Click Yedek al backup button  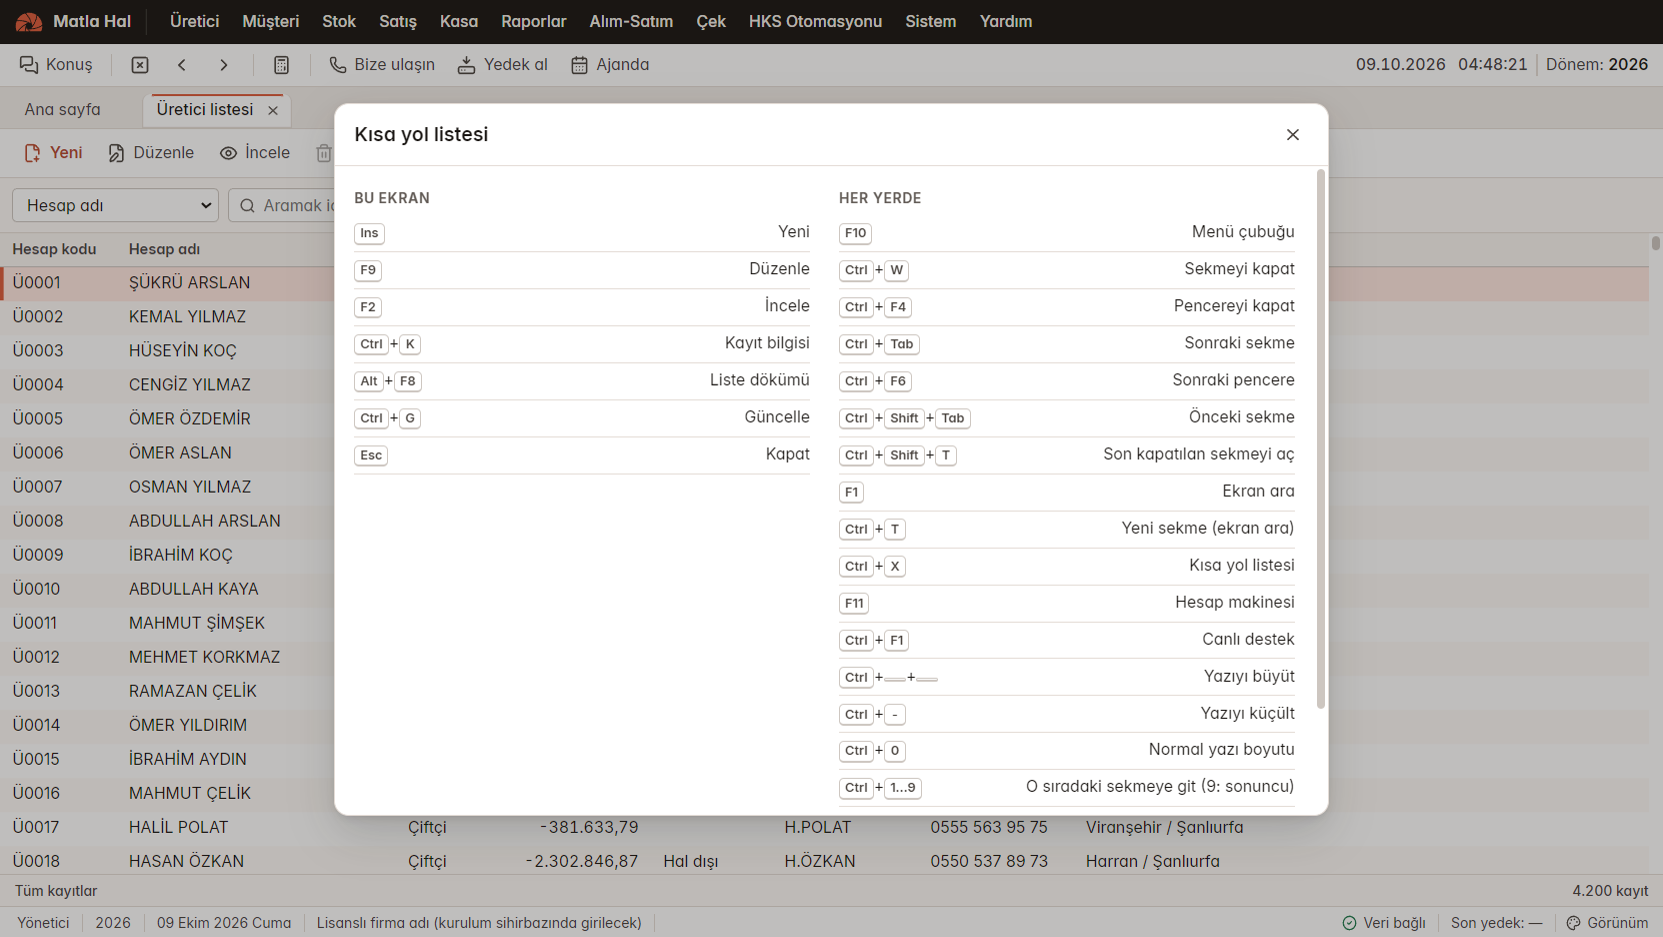click(503, 65)
